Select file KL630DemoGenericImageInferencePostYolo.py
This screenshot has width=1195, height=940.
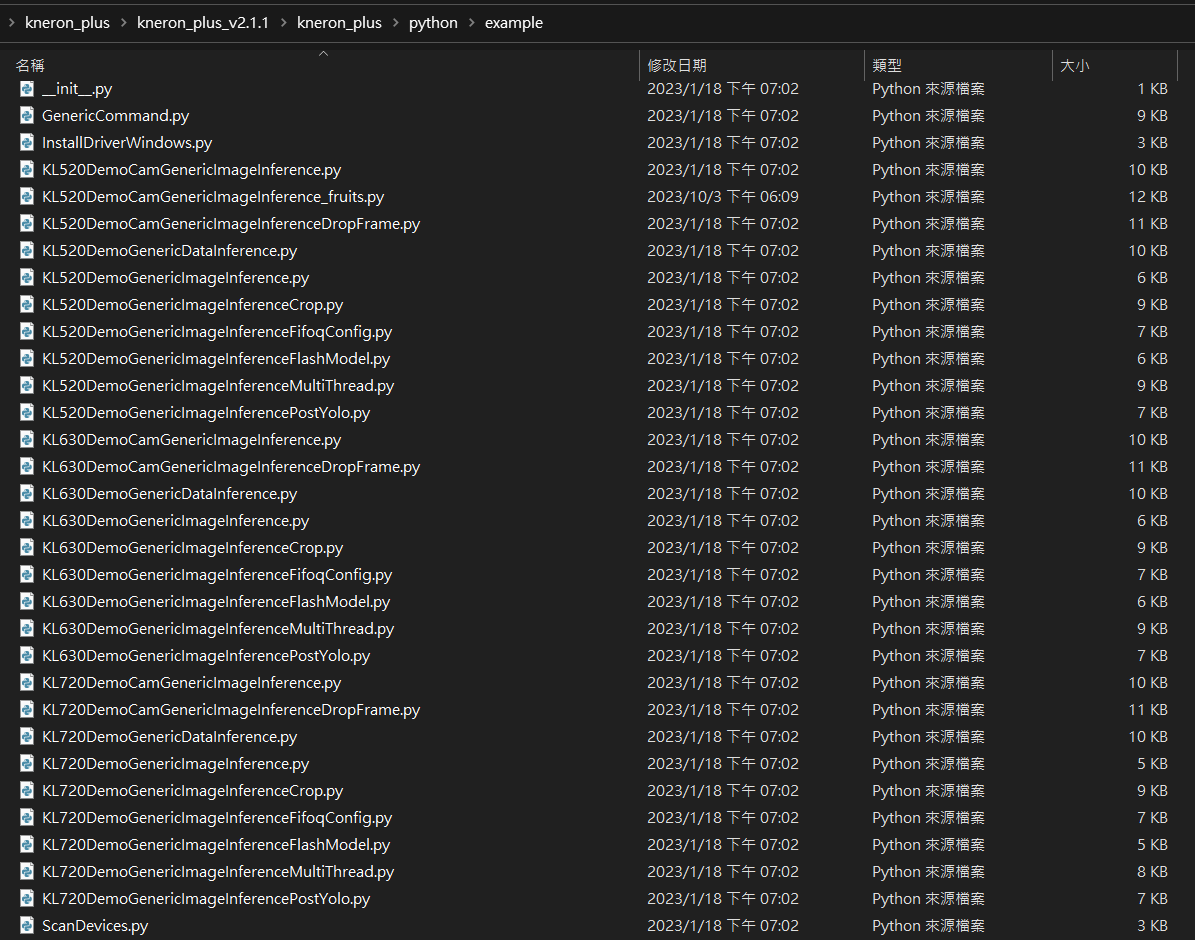click(x=206, y=656)
